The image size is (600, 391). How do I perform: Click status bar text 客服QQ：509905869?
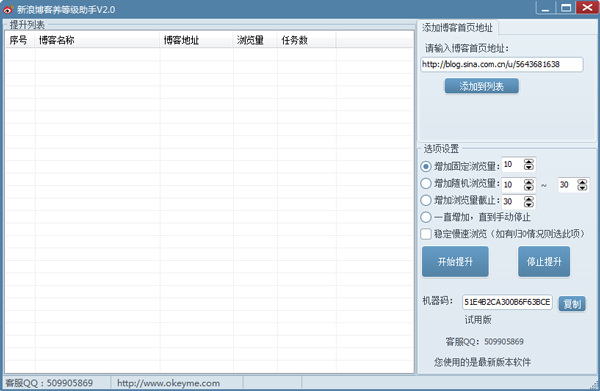click(x=49, y=383)
